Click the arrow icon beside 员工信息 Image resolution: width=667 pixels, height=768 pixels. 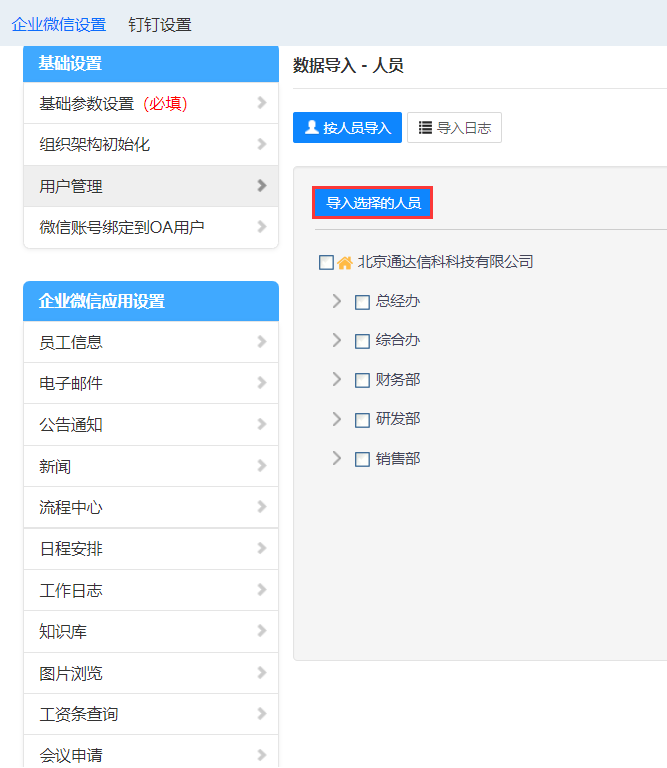pyautogui.click(x=262, y=342)
